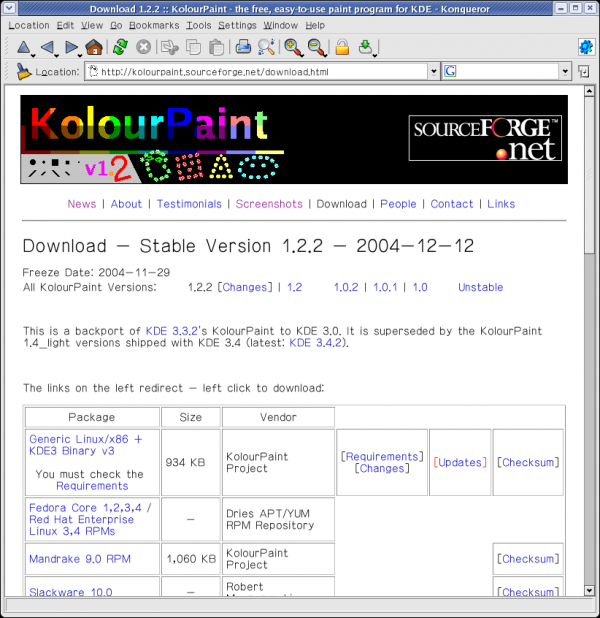Clear location bar with the broom icon
Viewport: 600px width, 618px height.
click(24, 72)
